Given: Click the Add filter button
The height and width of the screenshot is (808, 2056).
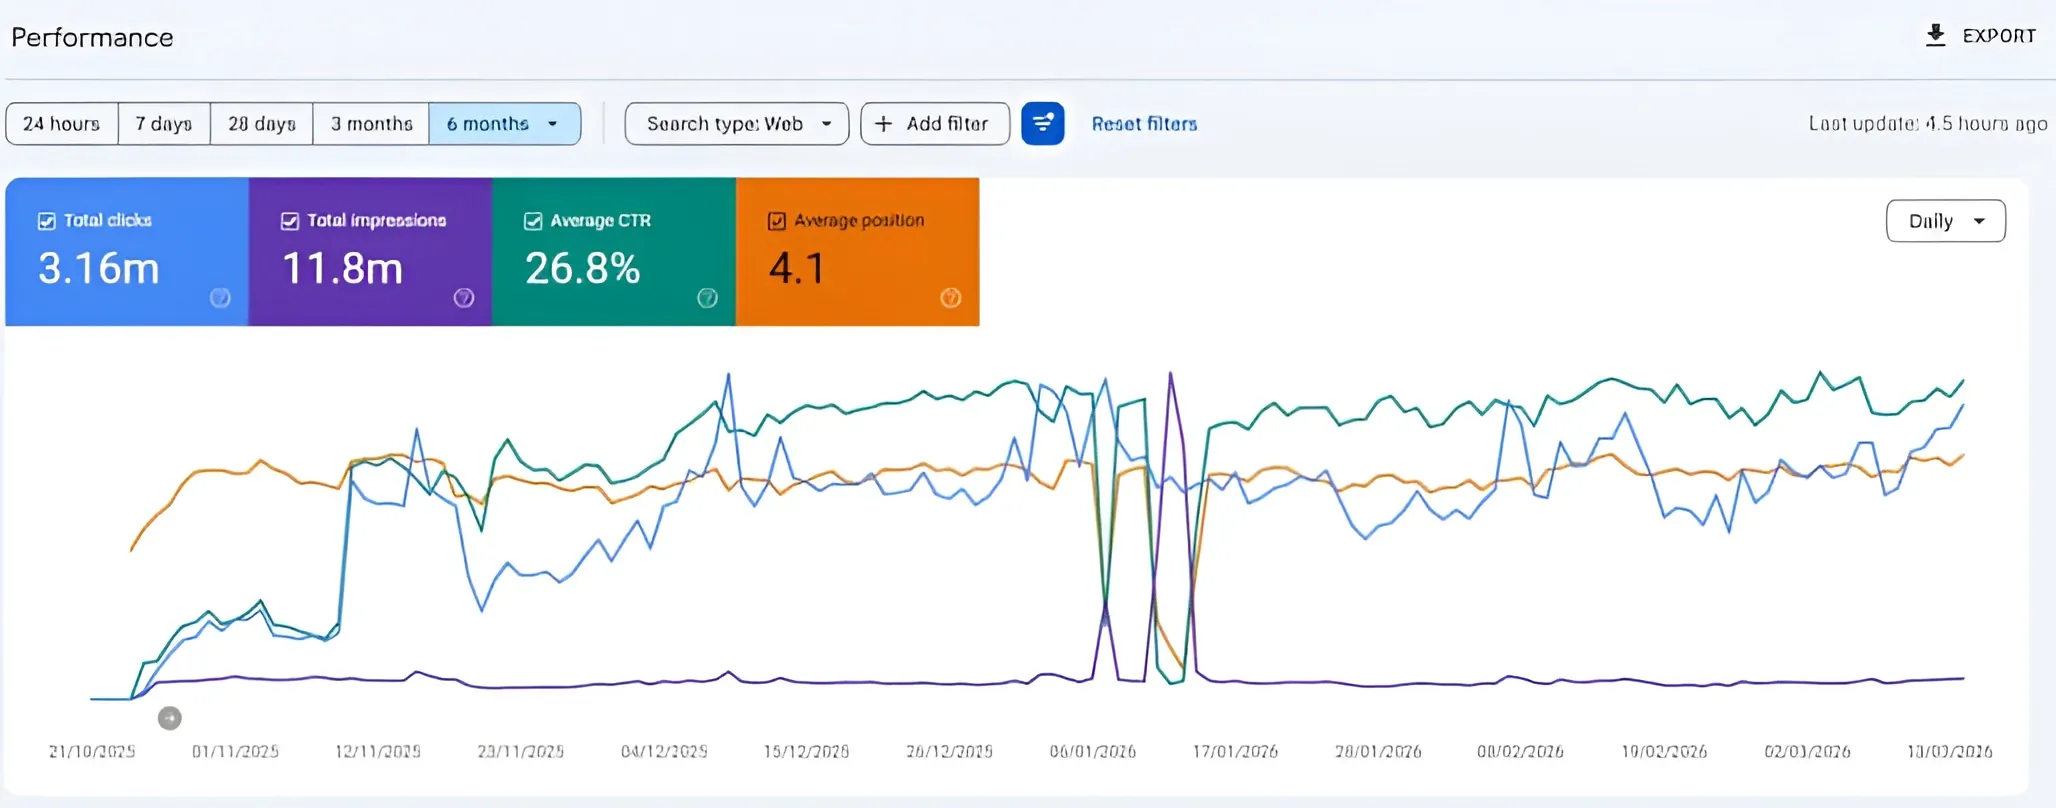Looking at the screenshot, I should 935,124.
